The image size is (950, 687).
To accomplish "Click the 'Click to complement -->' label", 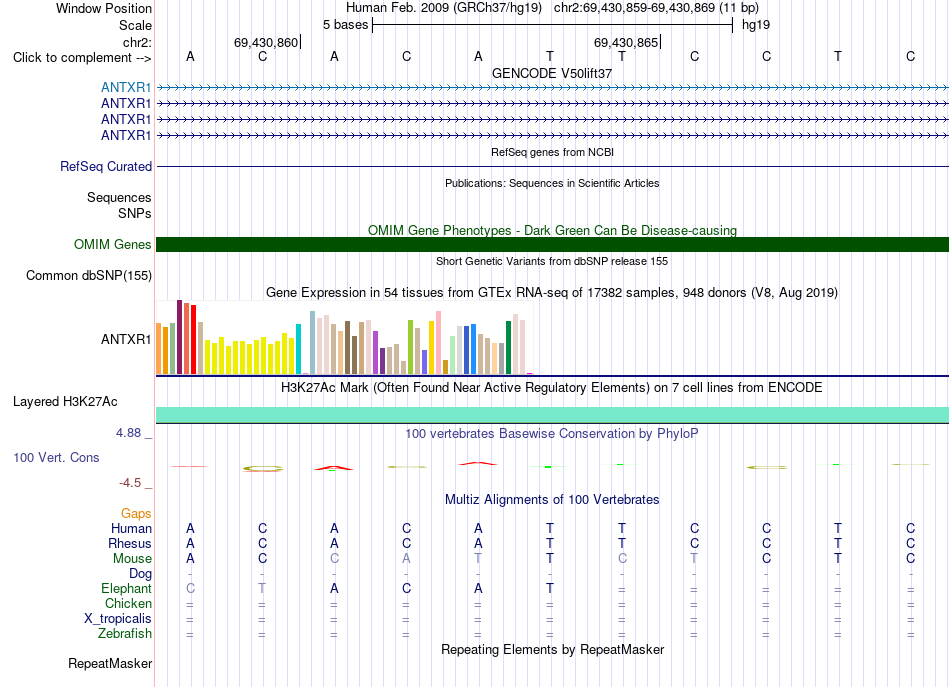I will pos(82,58).
